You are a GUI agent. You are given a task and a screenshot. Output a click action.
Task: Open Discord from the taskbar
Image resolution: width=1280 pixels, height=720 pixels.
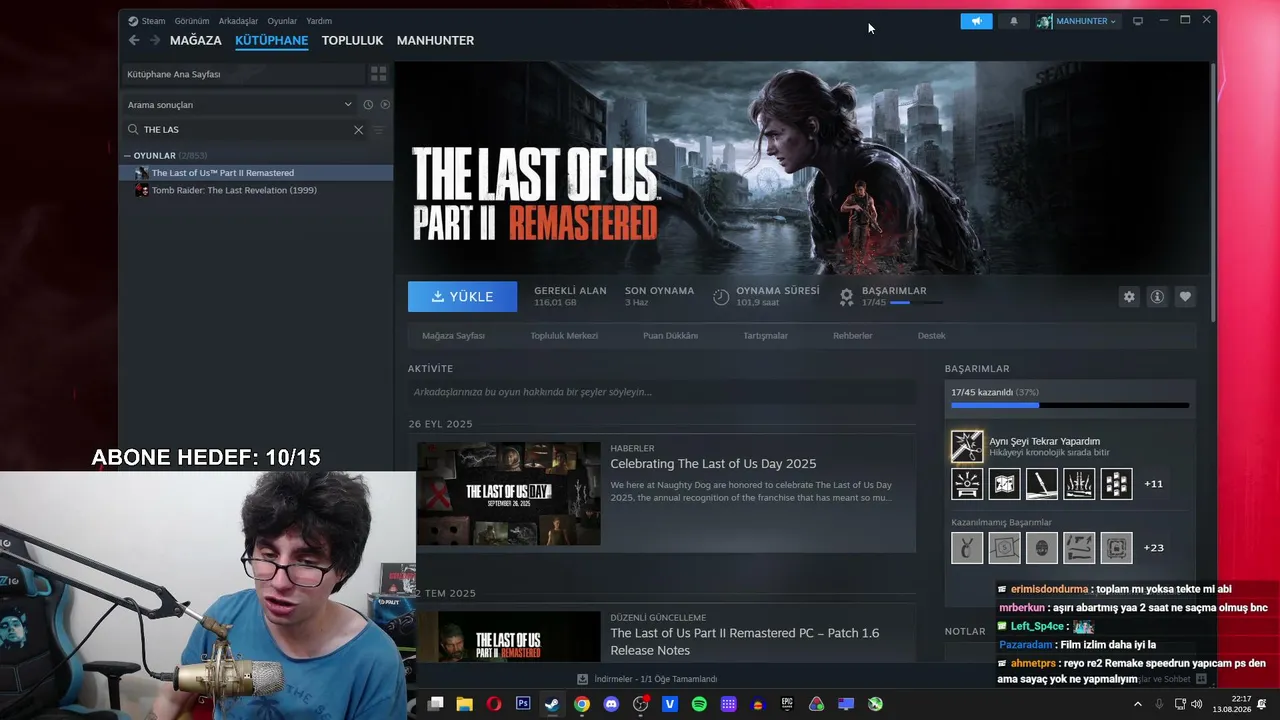pos(611,704)
